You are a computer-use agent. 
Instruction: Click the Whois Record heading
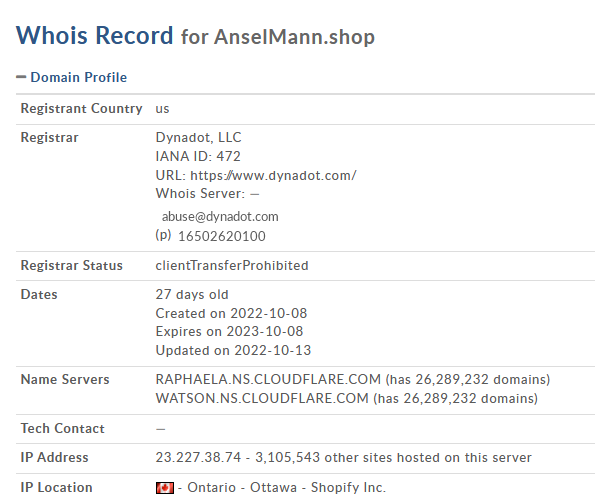[94, 35]
